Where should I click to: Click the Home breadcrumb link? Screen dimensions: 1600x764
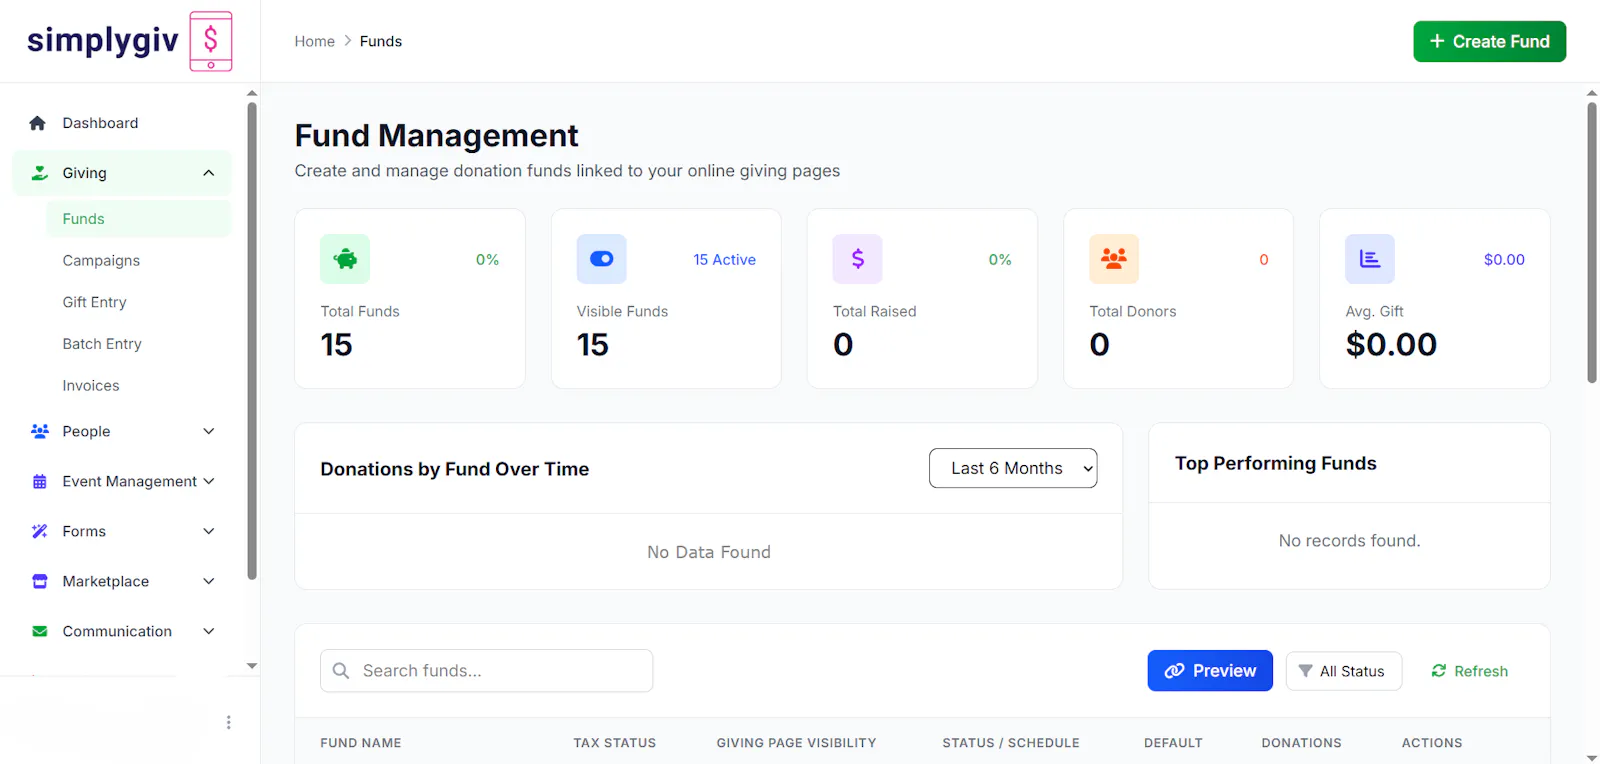coord(314,41)
